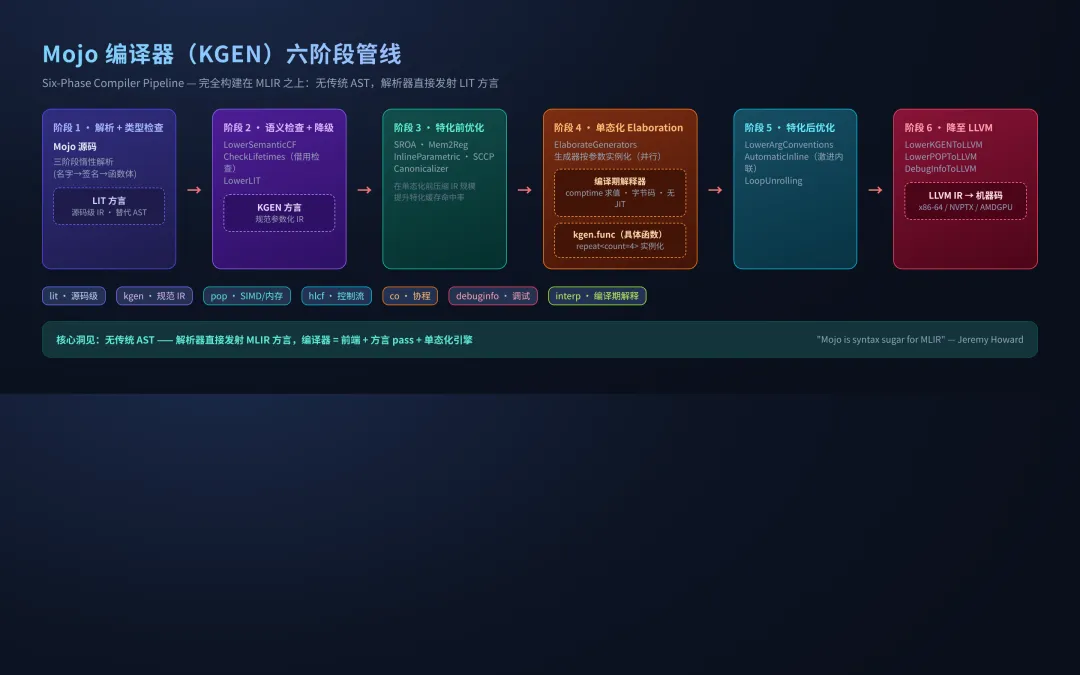Select the '编译期解释器' dashed box
The image size is (1080, 675).
coord(620,193)
